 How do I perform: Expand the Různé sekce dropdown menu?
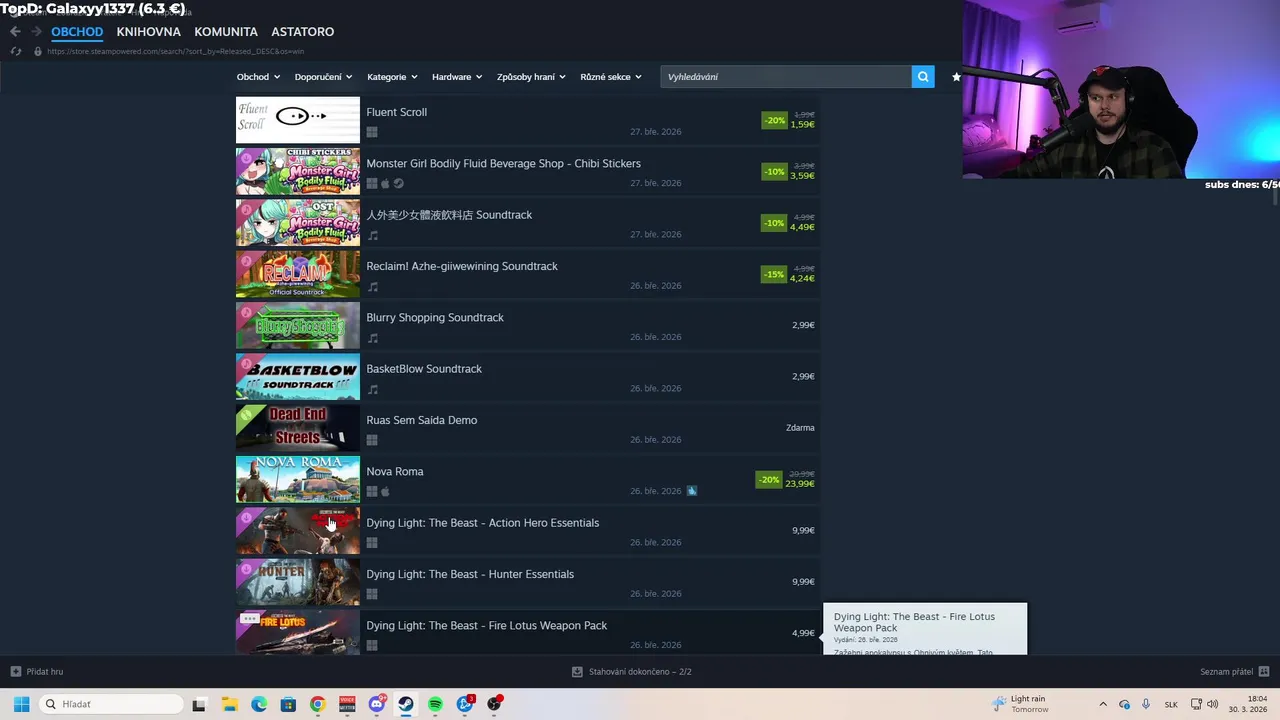610,77
